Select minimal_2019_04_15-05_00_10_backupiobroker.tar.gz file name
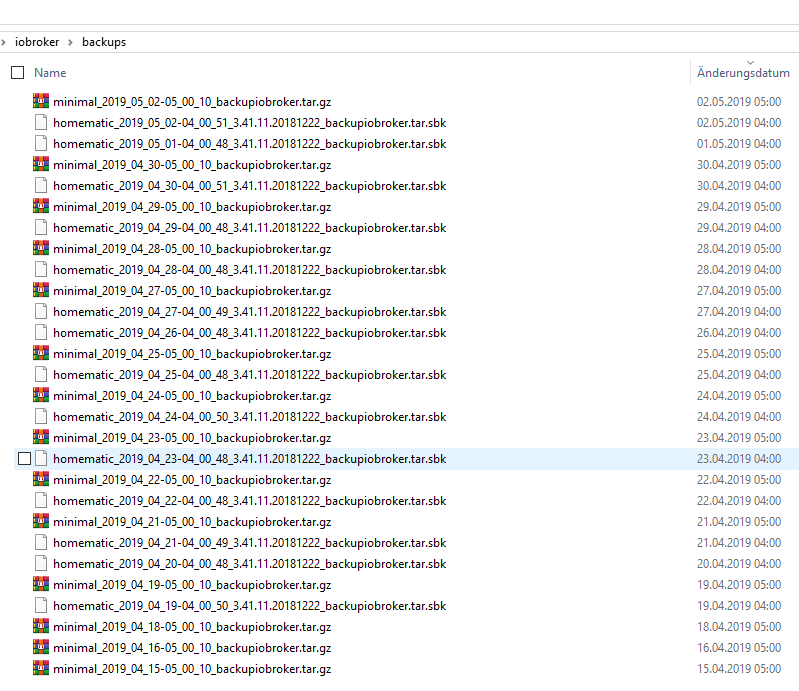Image resolution: width=799 pixels, height=691 pixels. [192, 669]
